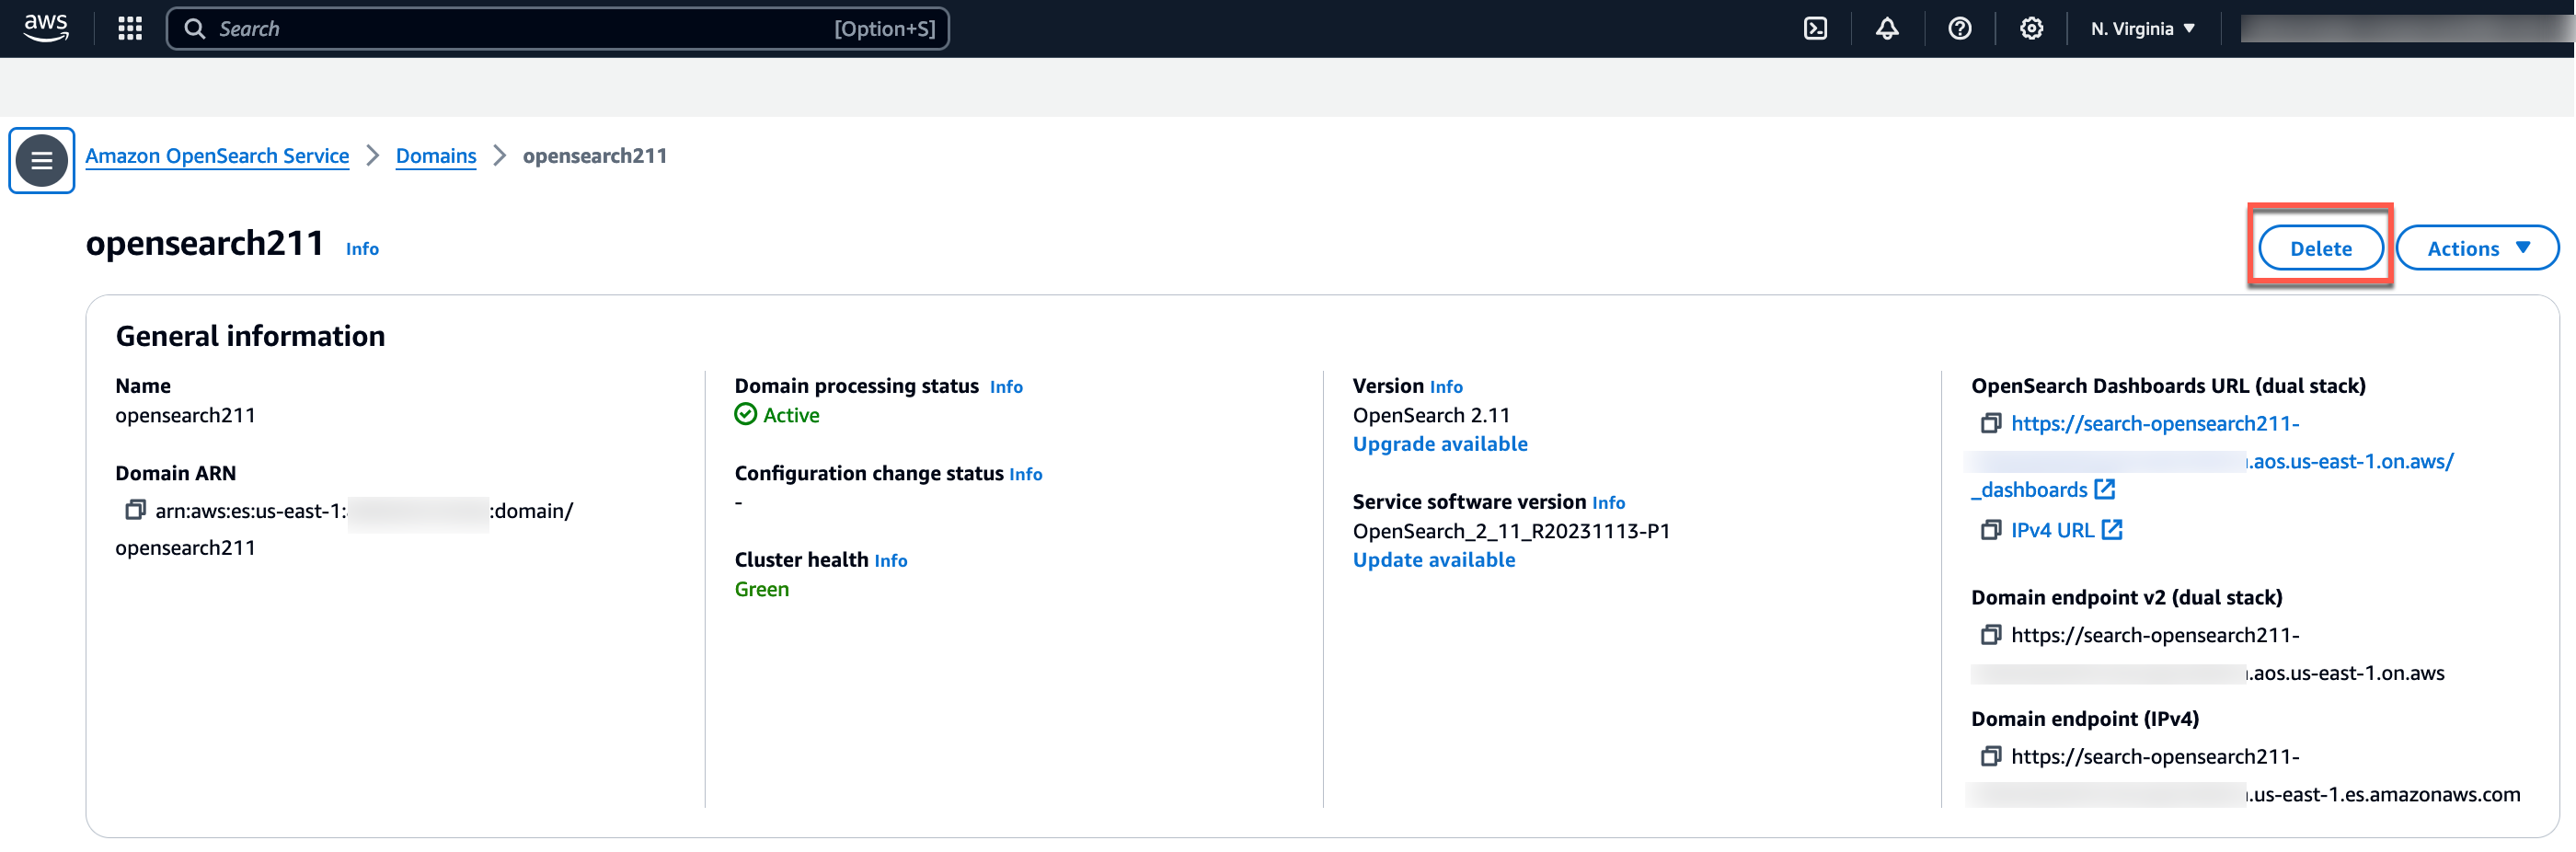Image resolution: width=2576 pixels, height=852 pixels.
Task: Go to the Domains breadcrumb link
Action: click(436, 156)
